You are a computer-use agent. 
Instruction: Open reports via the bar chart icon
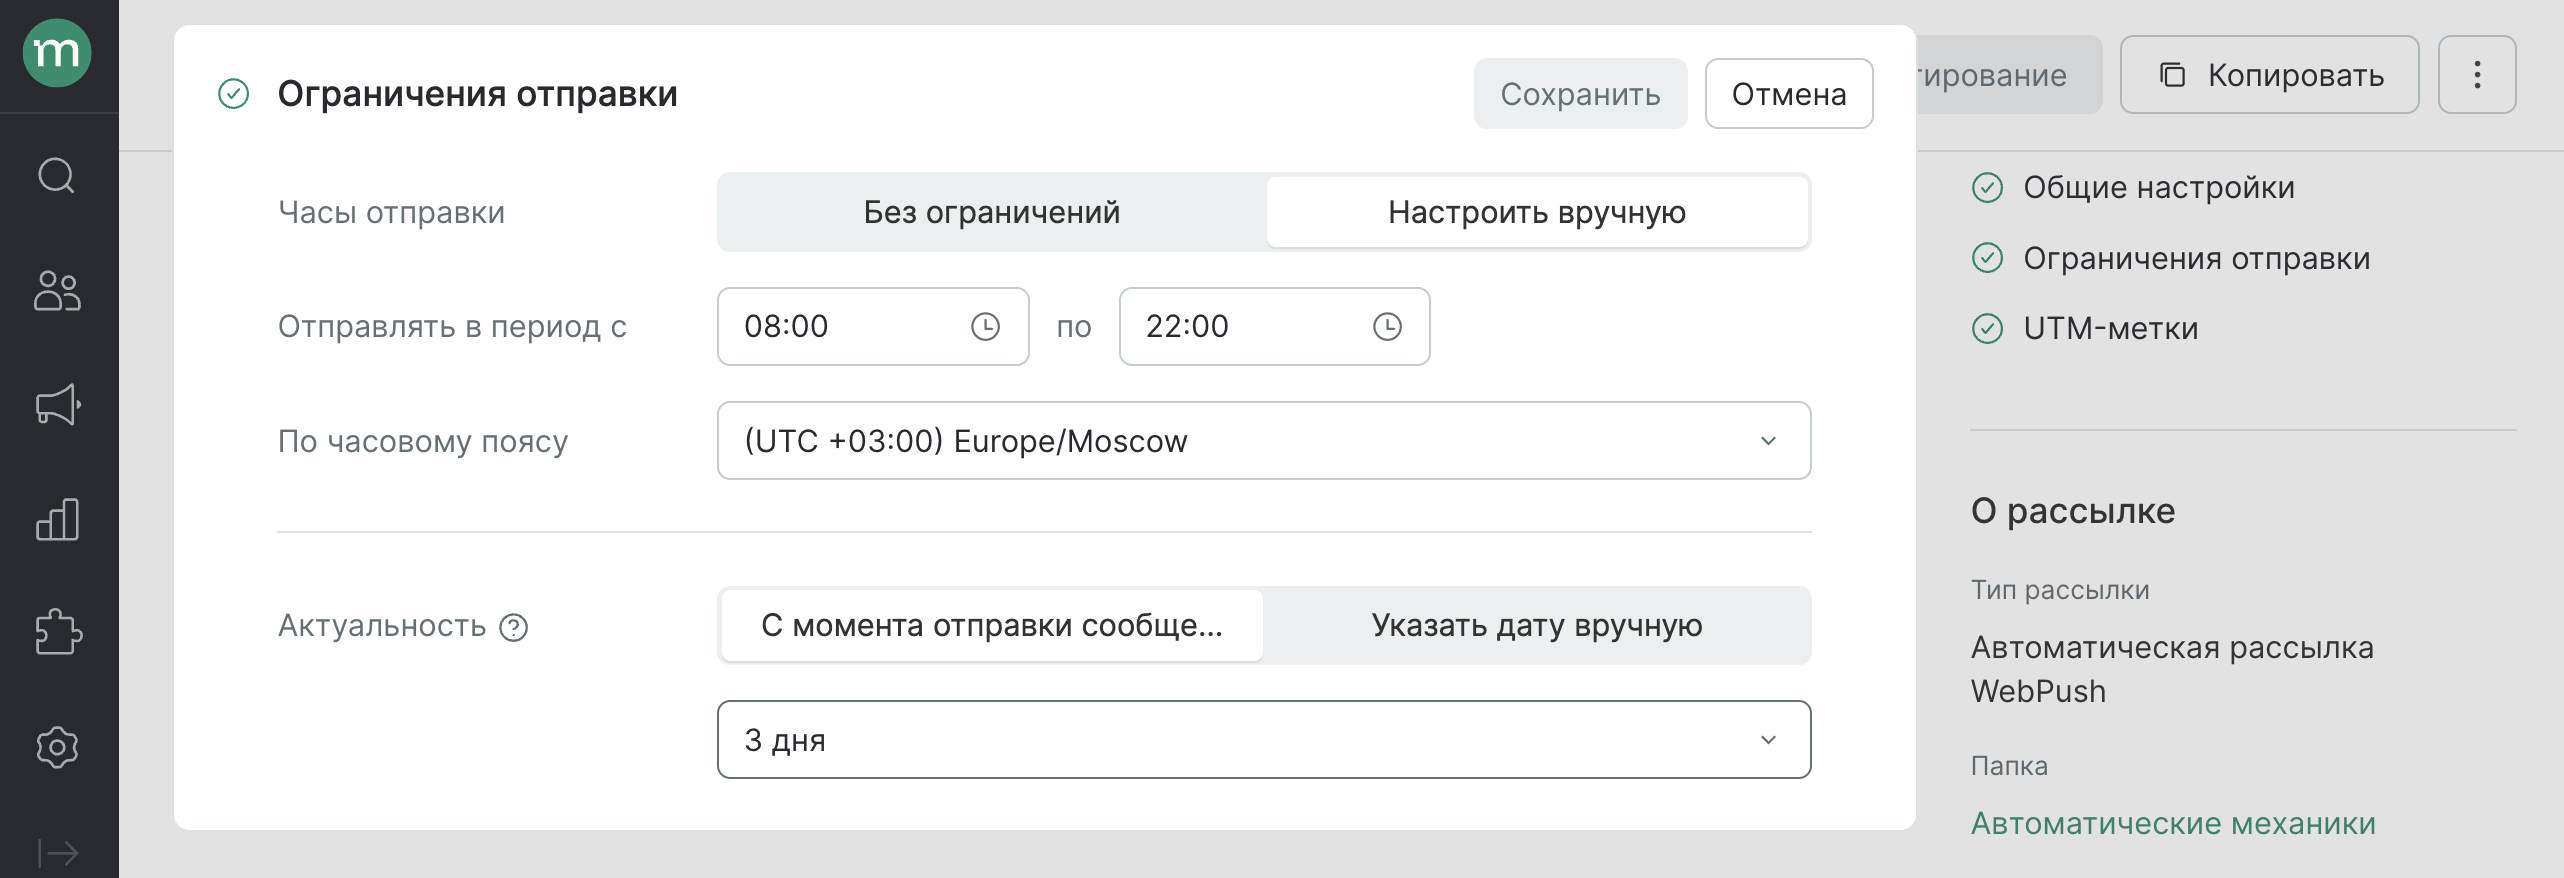point(57,520)
